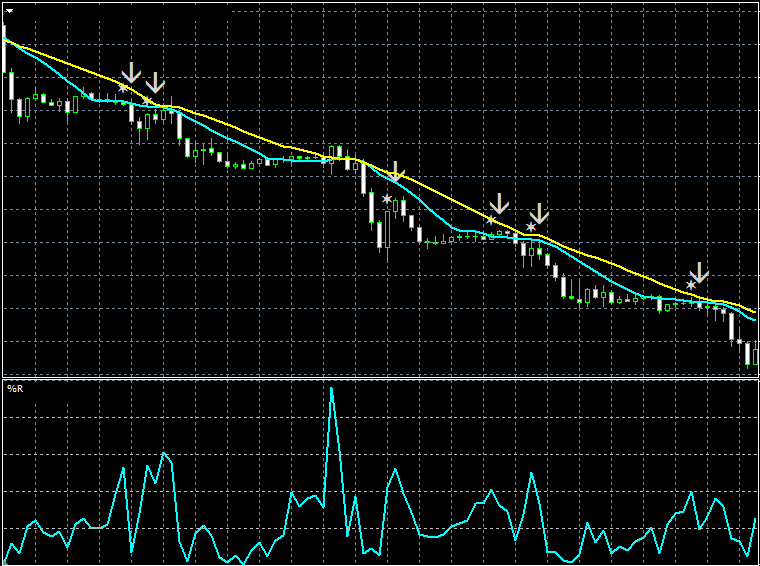Click the "%R" indicator window label

pyautogui.click(x=15, y=389)
